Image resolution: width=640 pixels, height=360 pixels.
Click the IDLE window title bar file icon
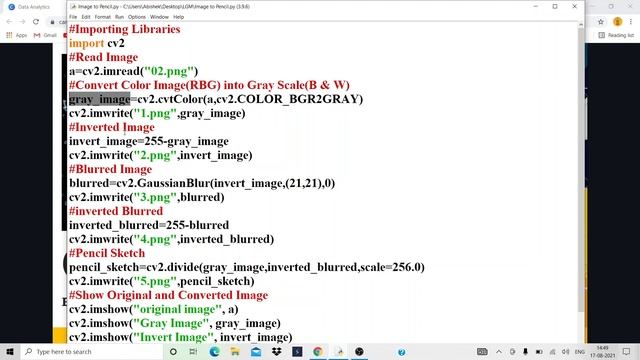click(x=73, y=7)
